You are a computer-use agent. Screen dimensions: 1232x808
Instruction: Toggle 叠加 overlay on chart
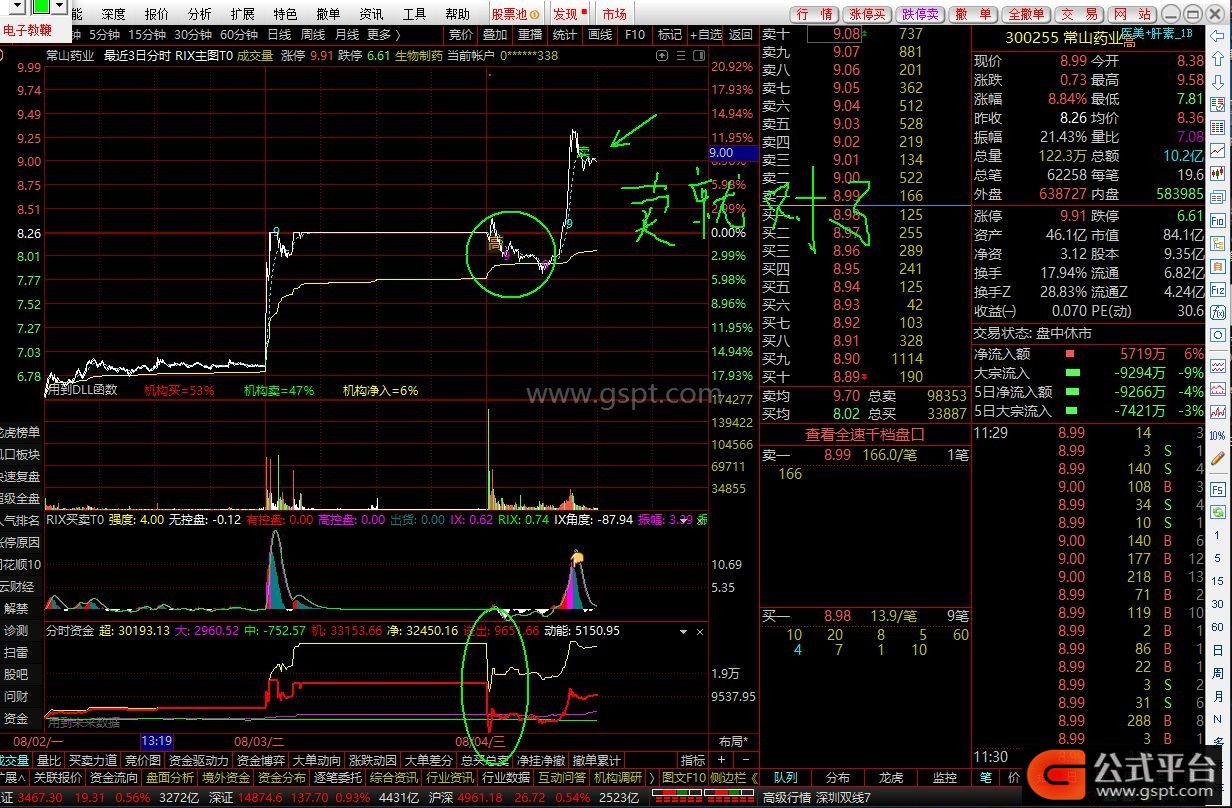[495, 34]
